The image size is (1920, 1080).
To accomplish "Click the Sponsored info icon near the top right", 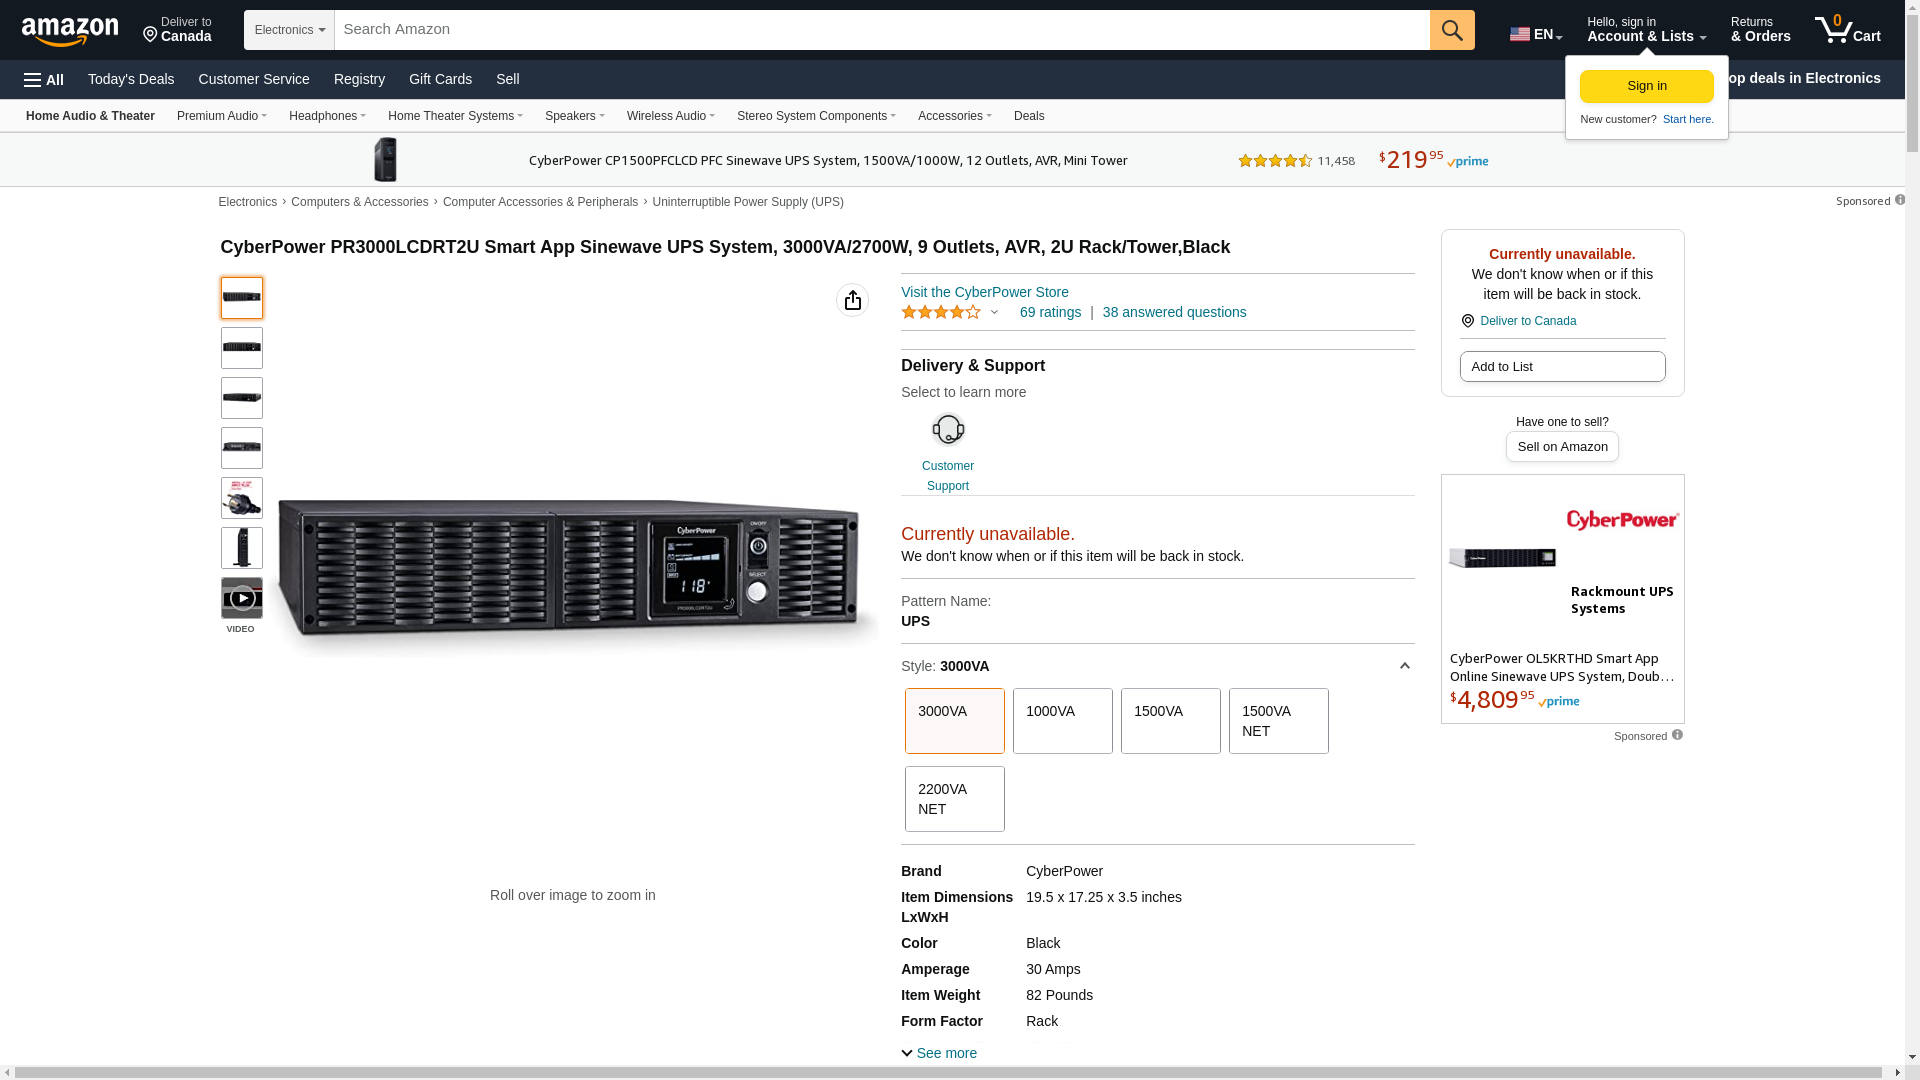I will click(x=1899, y=200).
